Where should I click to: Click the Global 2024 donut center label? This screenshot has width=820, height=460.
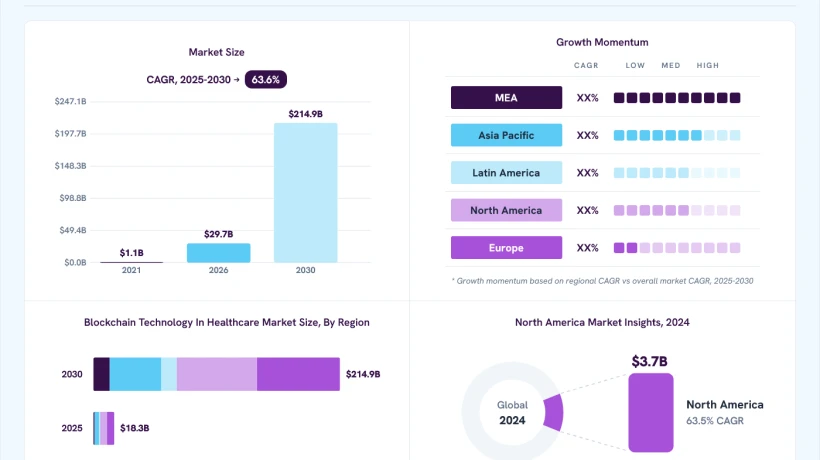pos(512,413)
